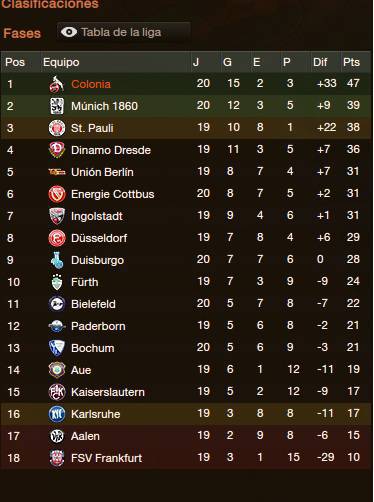
Task: Click the Equipo column header
Action: pos(61,62)
